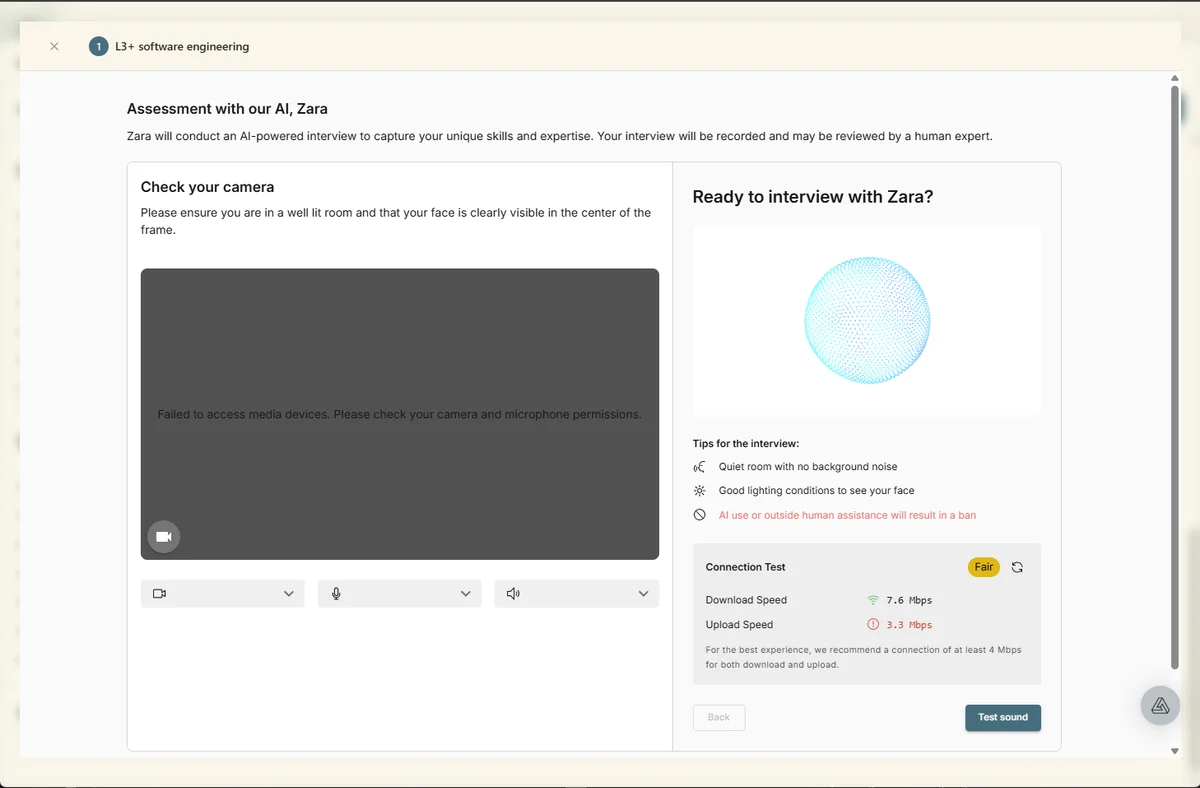Click the Zara sphere animation
This screenshot has width=1200, height=788.
tap(867, 320)
